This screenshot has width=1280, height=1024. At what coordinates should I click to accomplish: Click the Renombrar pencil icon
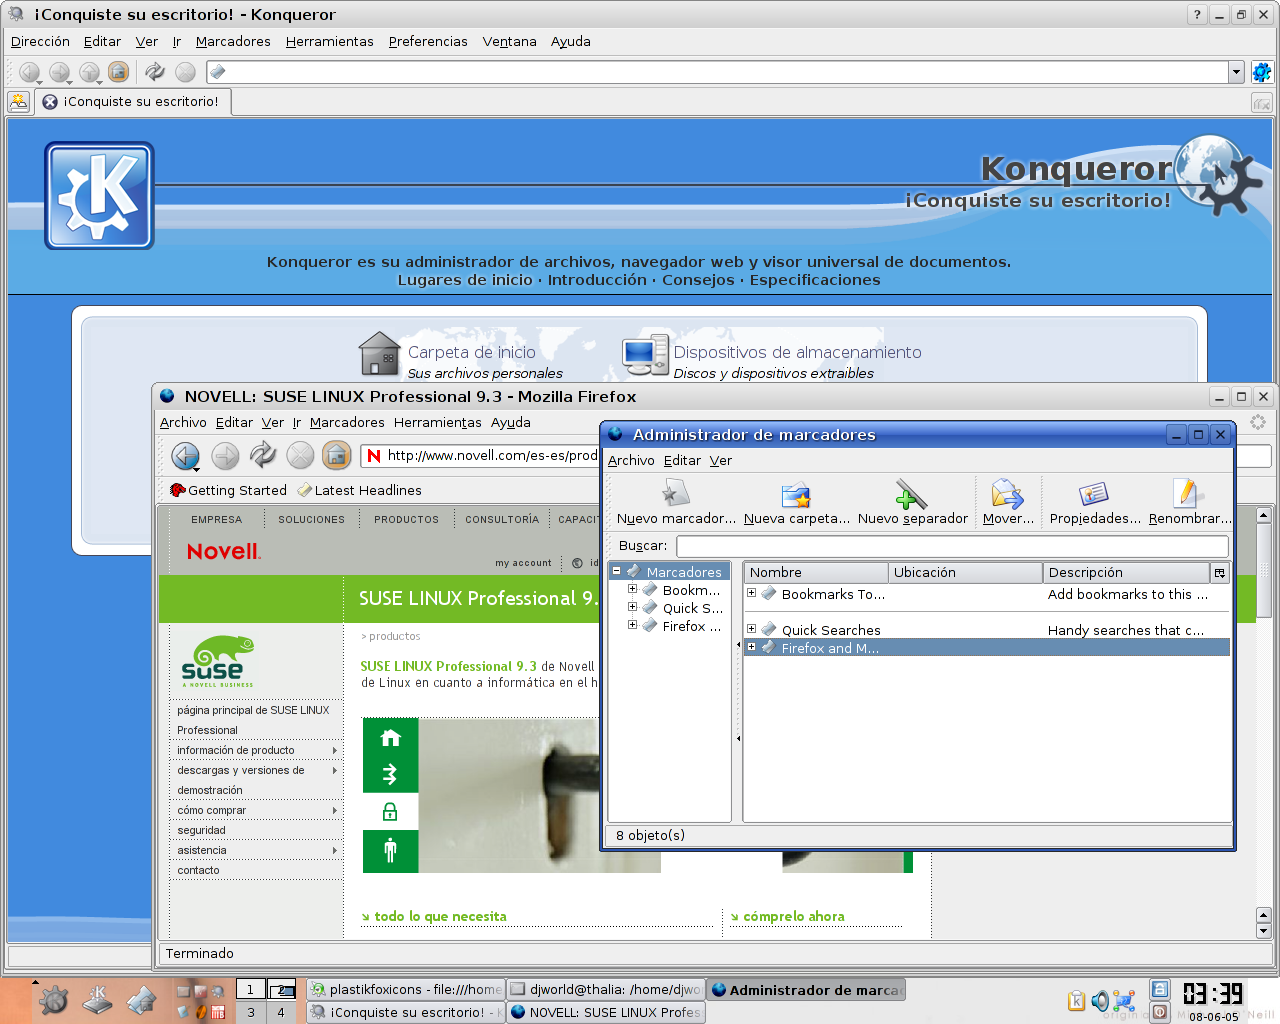tap(1187, 494)
